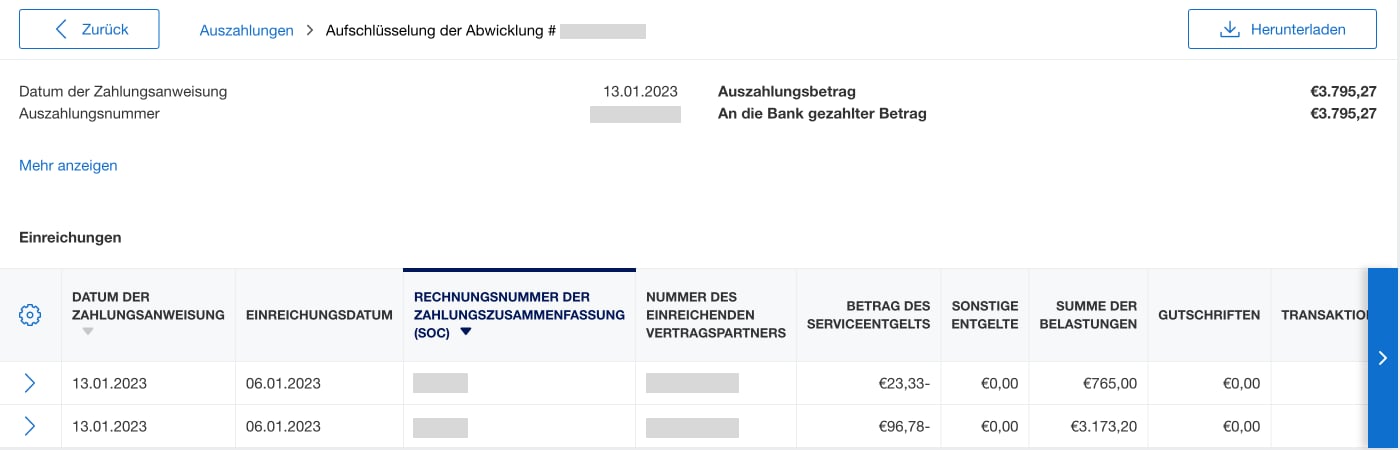
Task: Click the Betrag des Serviceentgelts header
Action: pos(887,315)
